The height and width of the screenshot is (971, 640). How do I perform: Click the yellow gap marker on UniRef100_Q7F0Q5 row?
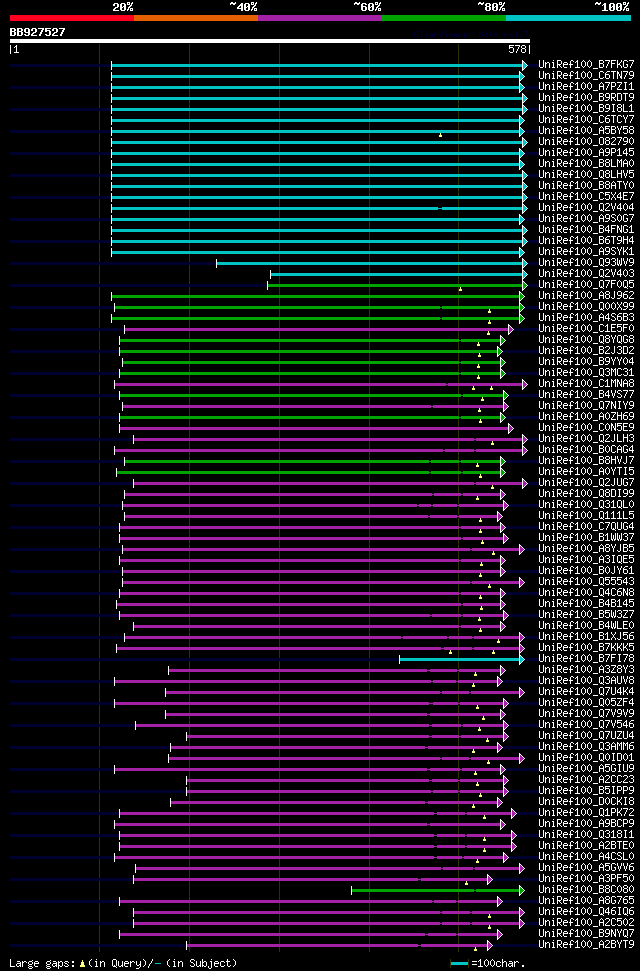pyautogui.click(x=460, y=289)
